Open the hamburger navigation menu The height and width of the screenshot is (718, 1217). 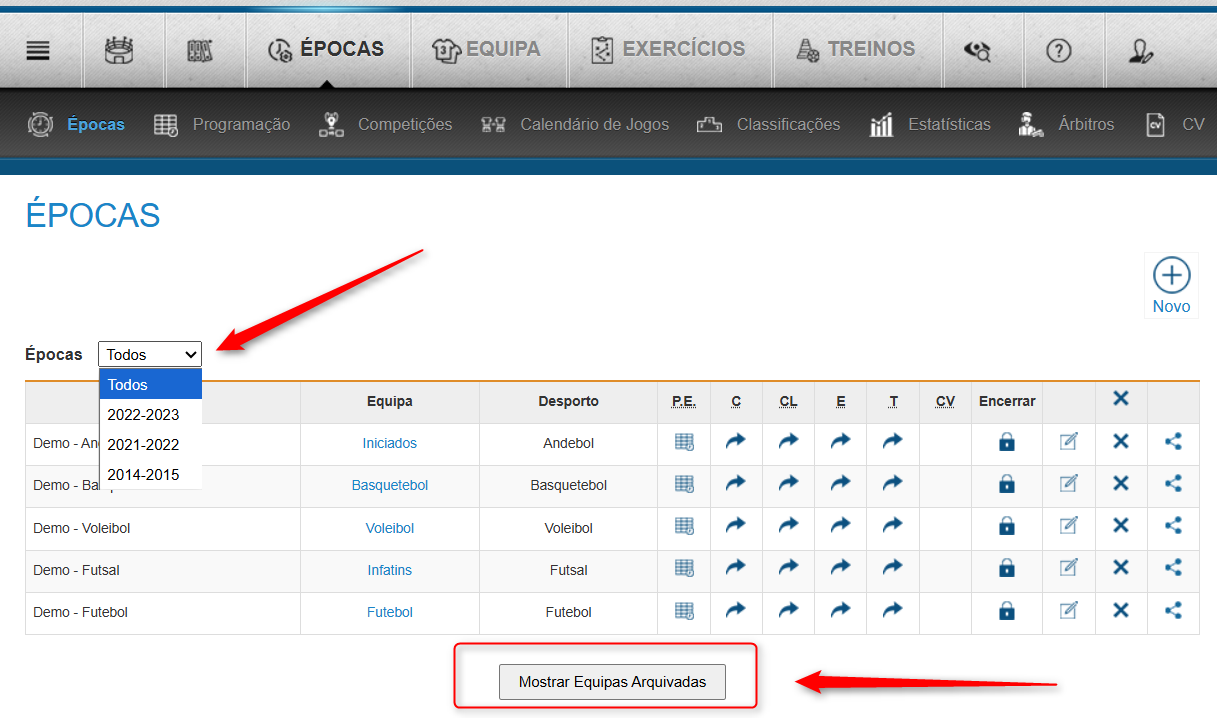point(40,49)
